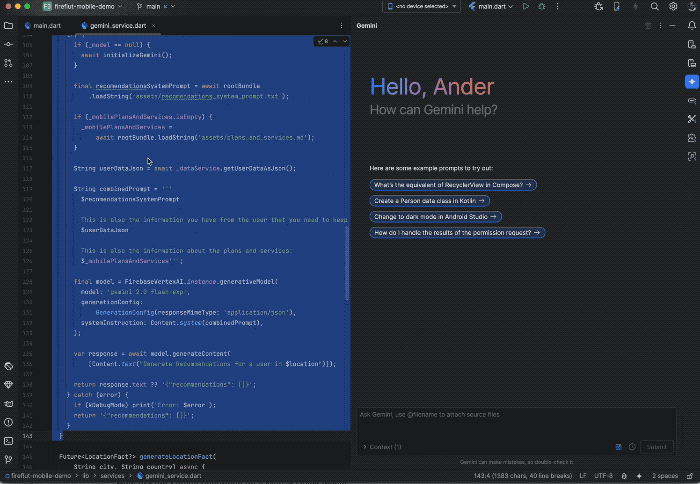Toggle the blue context sharing checkbox icon
This screenshot has height=484, width=700.
coord(618,447)
